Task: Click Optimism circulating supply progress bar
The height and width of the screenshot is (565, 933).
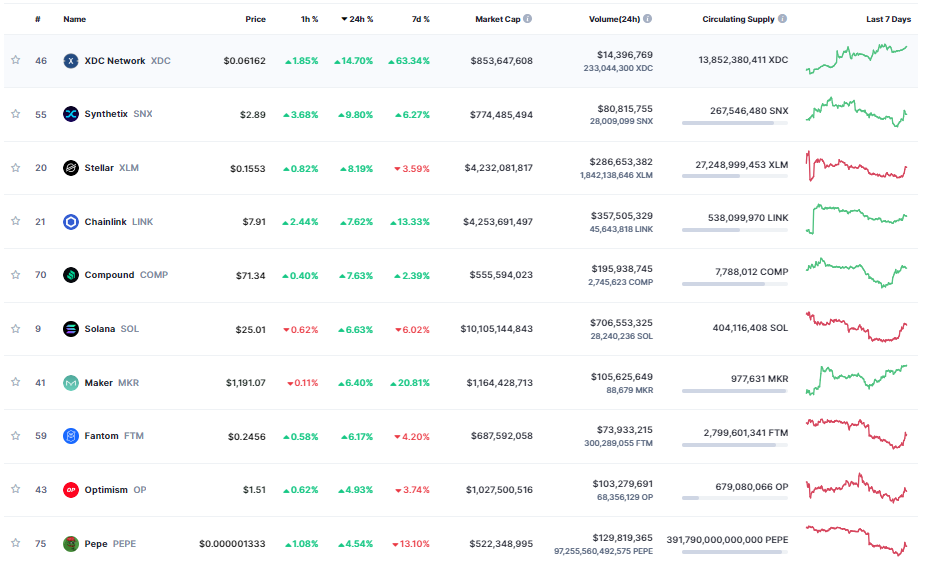Action: (x=735, y=498)
